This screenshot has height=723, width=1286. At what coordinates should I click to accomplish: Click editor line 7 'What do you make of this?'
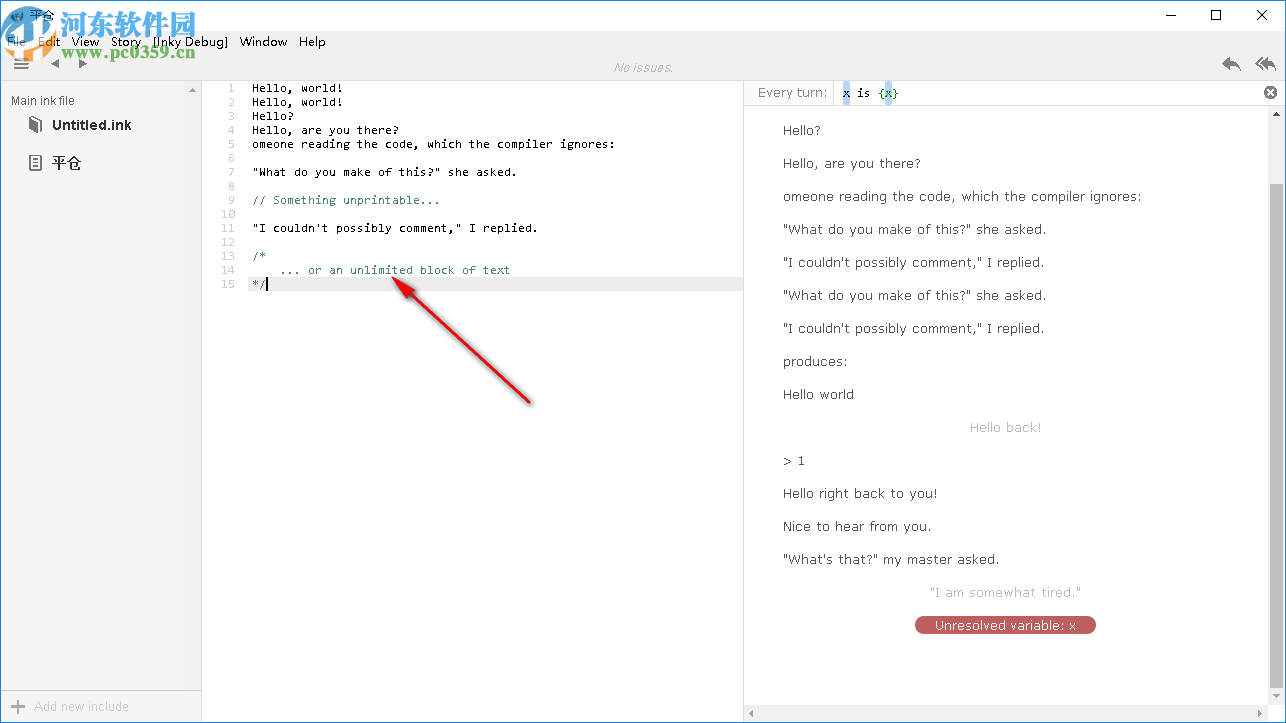[x=384, y=172]
